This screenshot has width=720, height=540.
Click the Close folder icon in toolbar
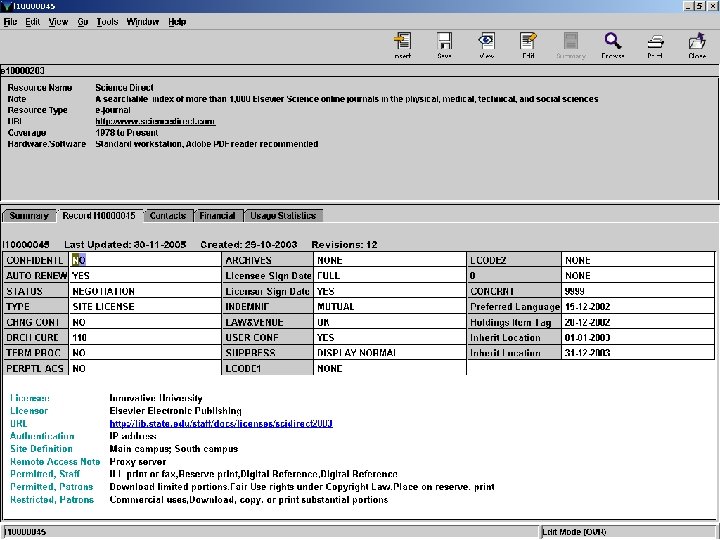[697, 45]
